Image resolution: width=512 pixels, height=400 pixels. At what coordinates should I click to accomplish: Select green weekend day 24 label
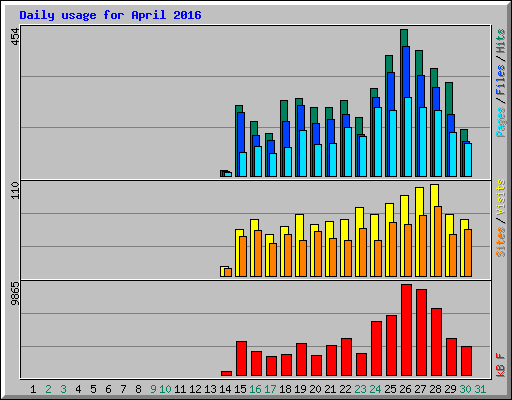tap(375, 389)
